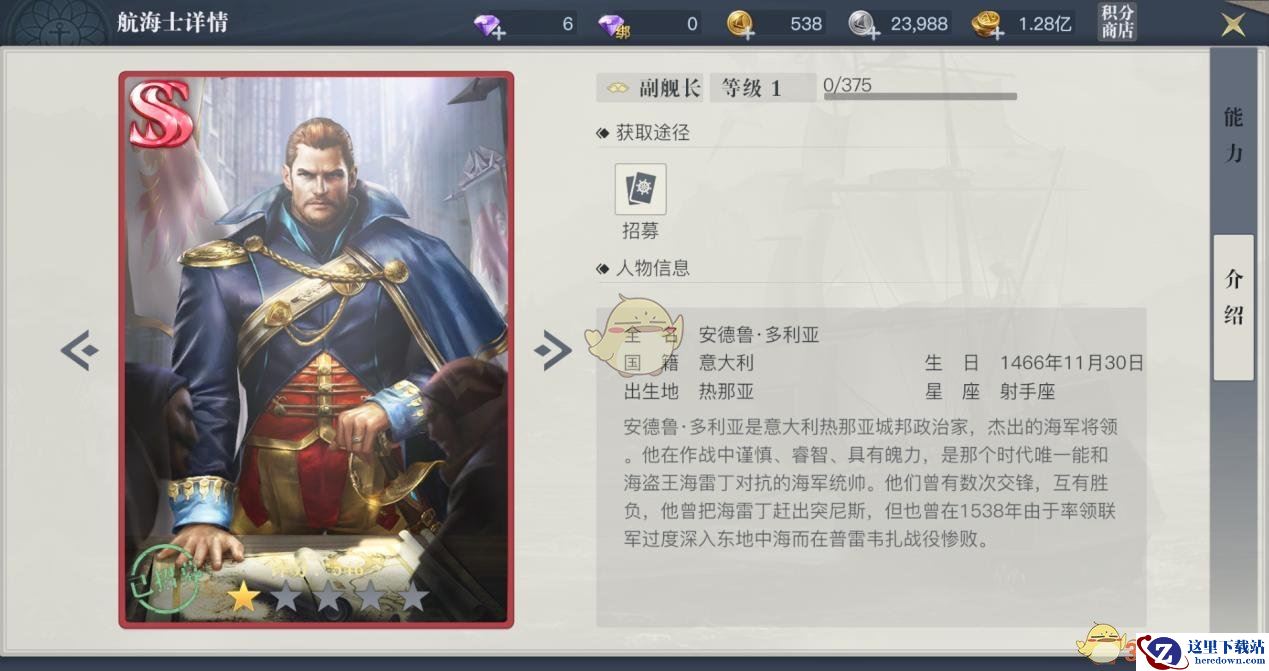Click the red S rank badge
The height and width of the screenshot is (671, 1269).
point(160,114)
